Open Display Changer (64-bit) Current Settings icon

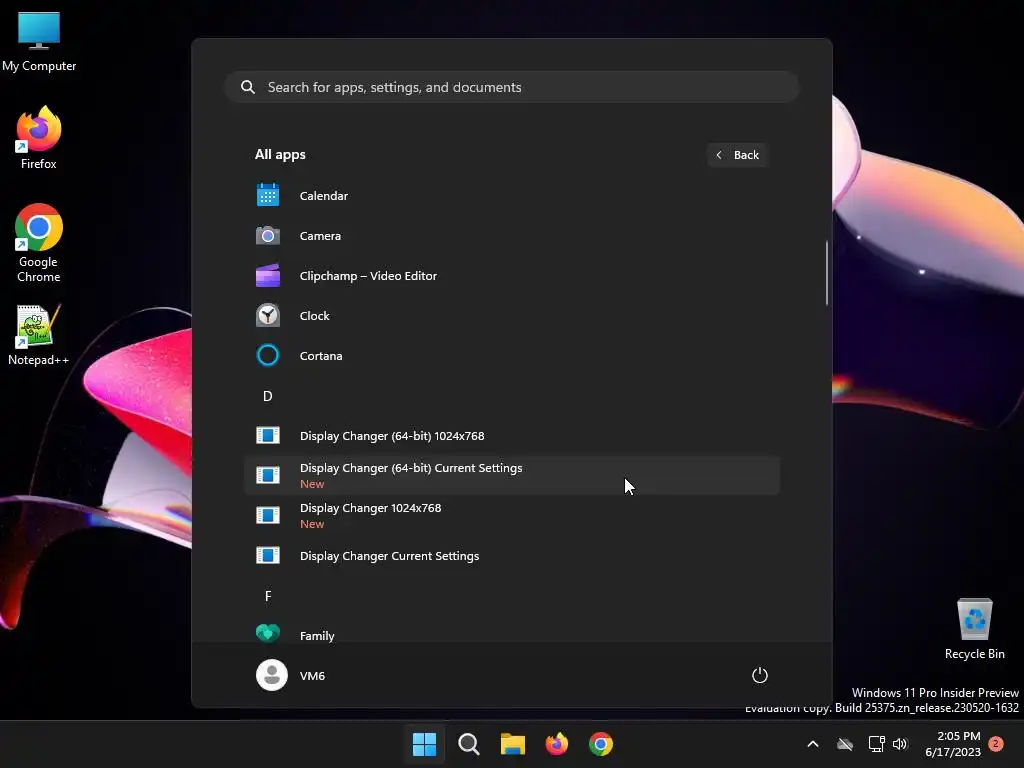pos(268,475)
